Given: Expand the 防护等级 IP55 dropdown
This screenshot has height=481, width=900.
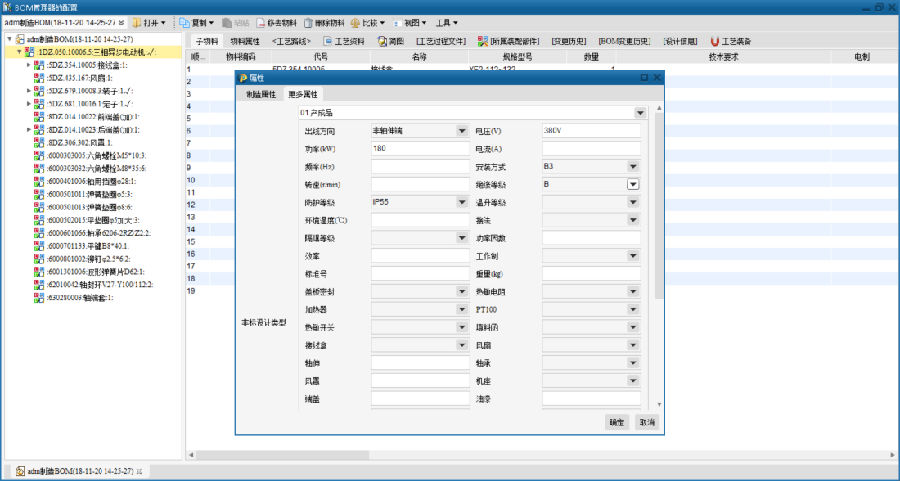Looking at the screenshot, I should [x=462, y=202].
